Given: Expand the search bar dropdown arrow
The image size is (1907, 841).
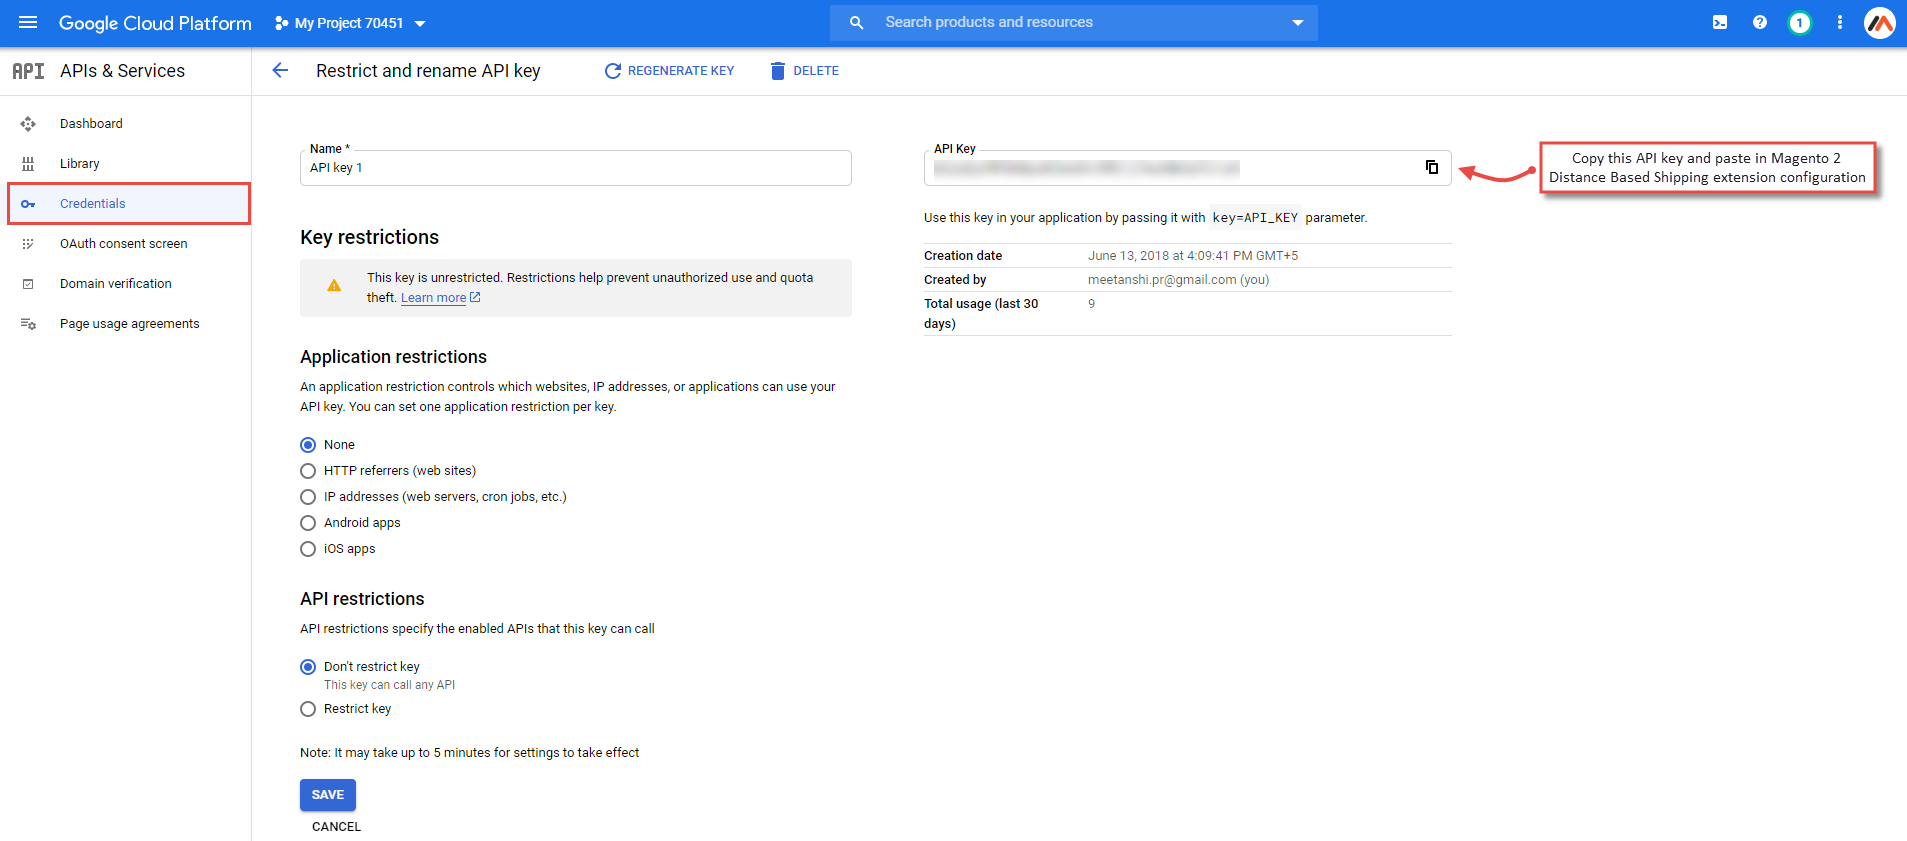Looking at the screenshot, I should 1297,22.
